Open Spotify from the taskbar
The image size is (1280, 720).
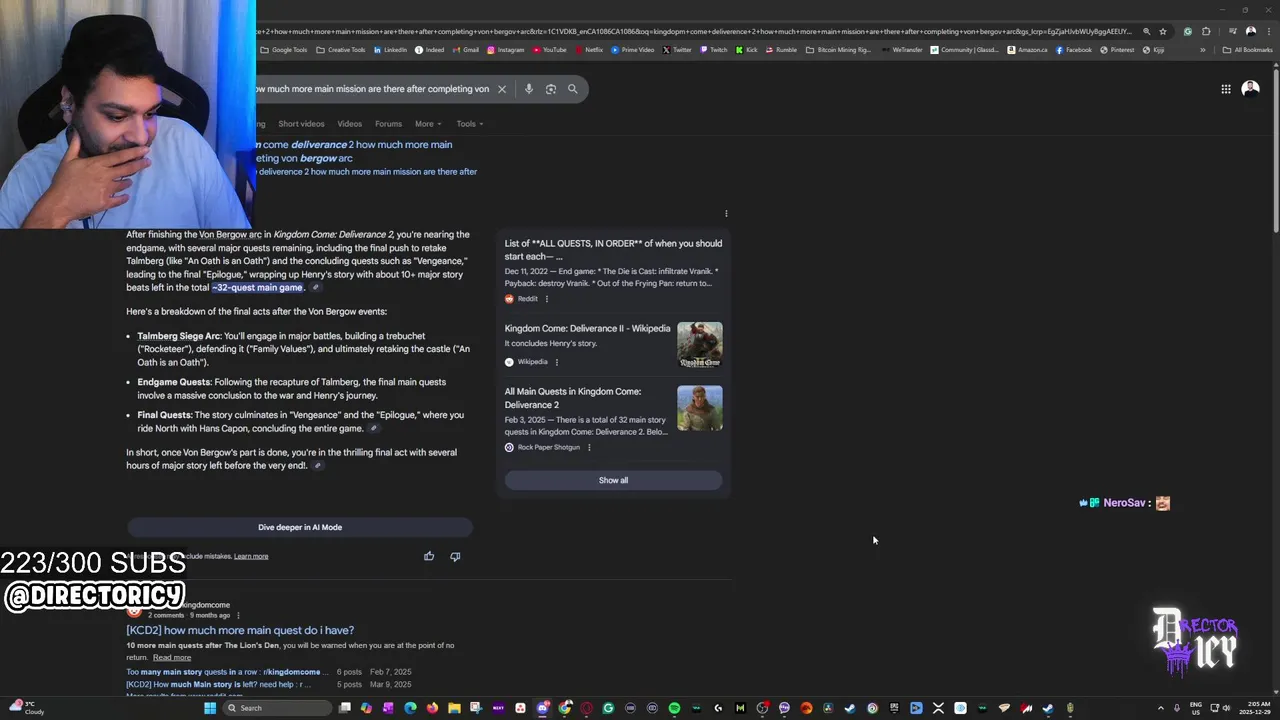click(x=674, y=708)
